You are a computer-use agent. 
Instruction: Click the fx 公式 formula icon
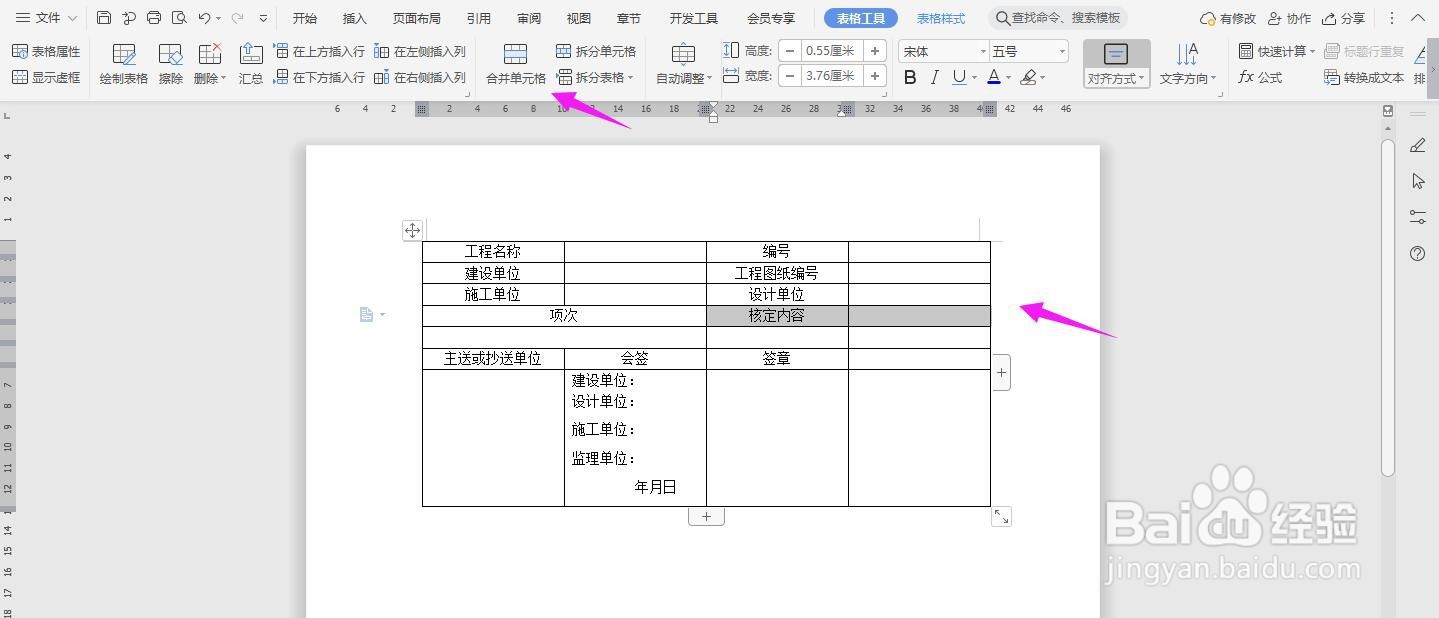click(1247, 77)
